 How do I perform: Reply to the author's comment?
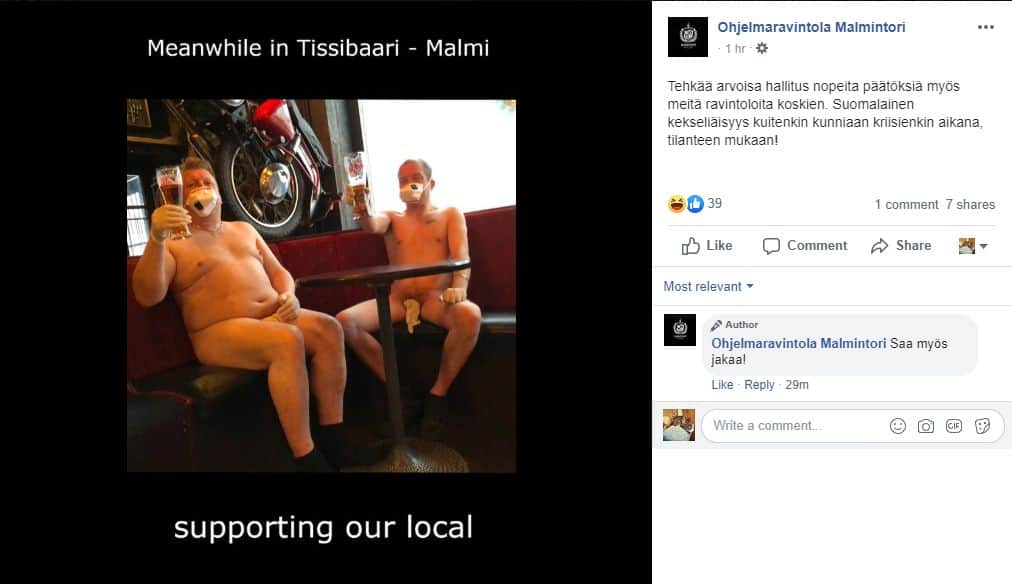[x=759, y=385]
